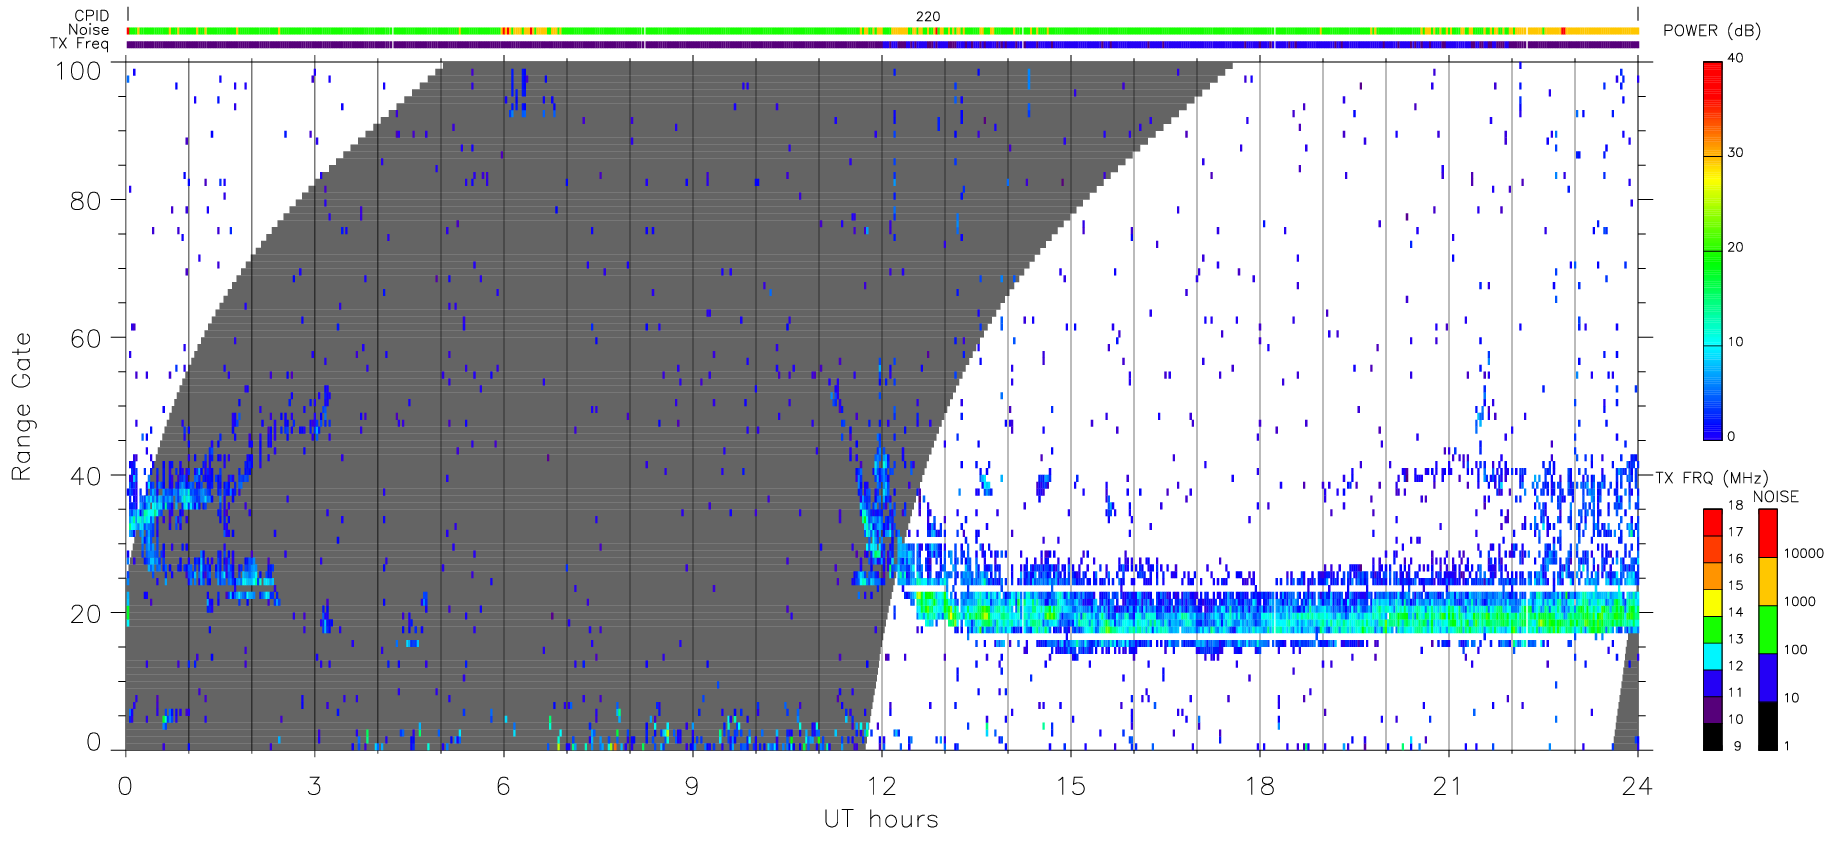Select the purple swatch in the TX FRQ legend
Viewport: 1843px width, 850px height.
[1713, 710]
